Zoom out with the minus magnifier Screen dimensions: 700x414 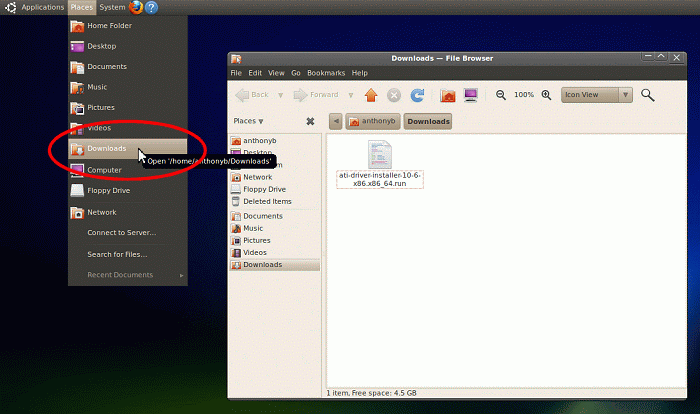tap(501, 95)
